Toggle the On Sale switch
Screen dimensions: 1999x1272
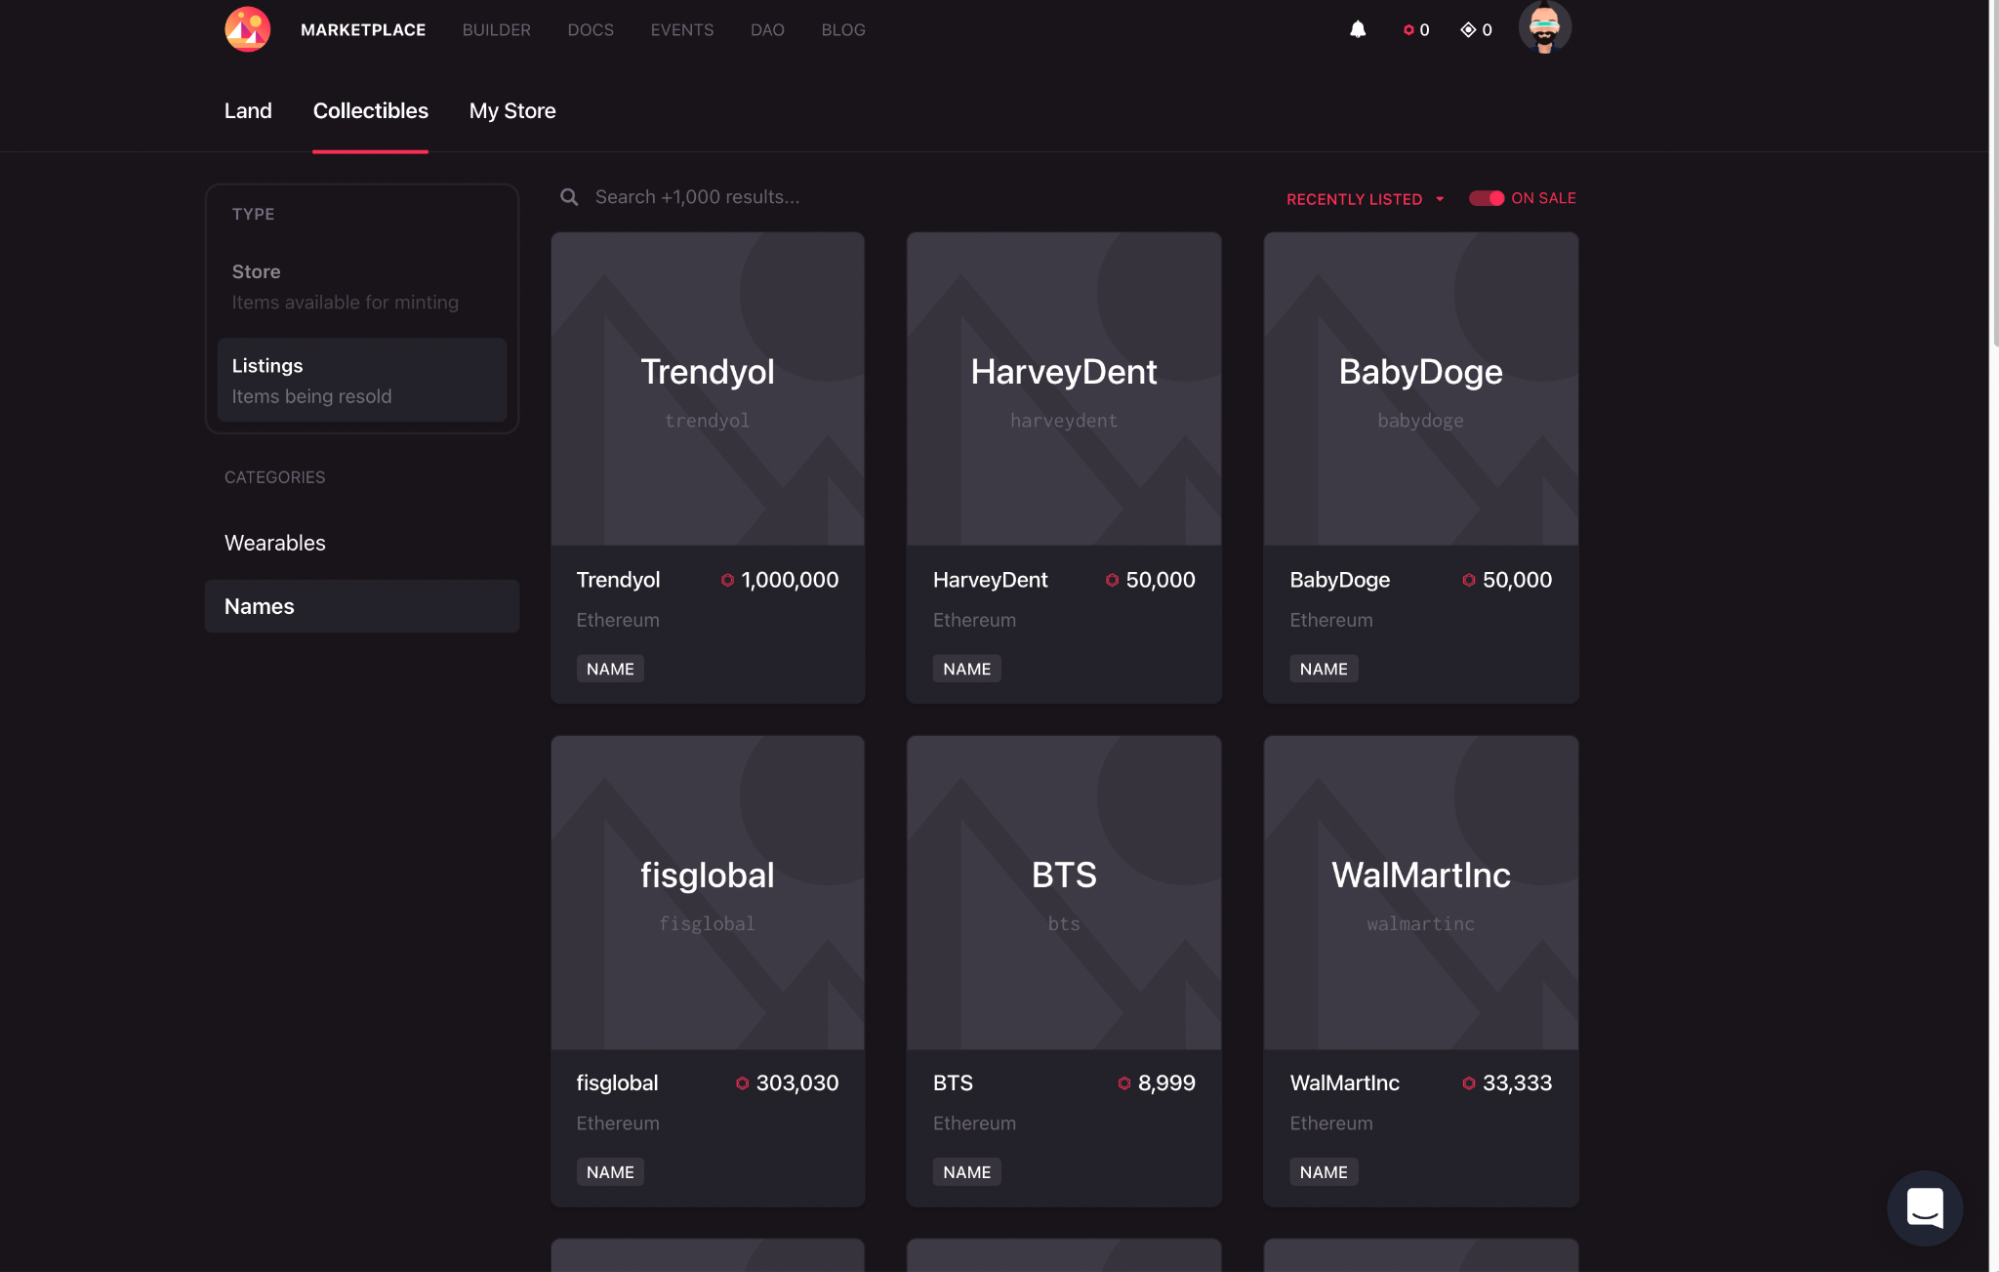pos(1486,198)
